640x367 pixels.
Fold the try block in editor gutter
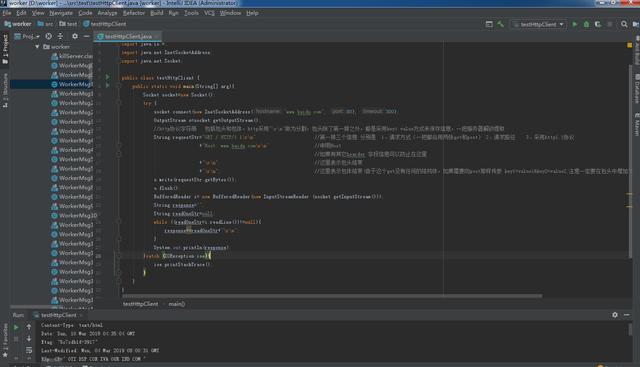point(118,102)
